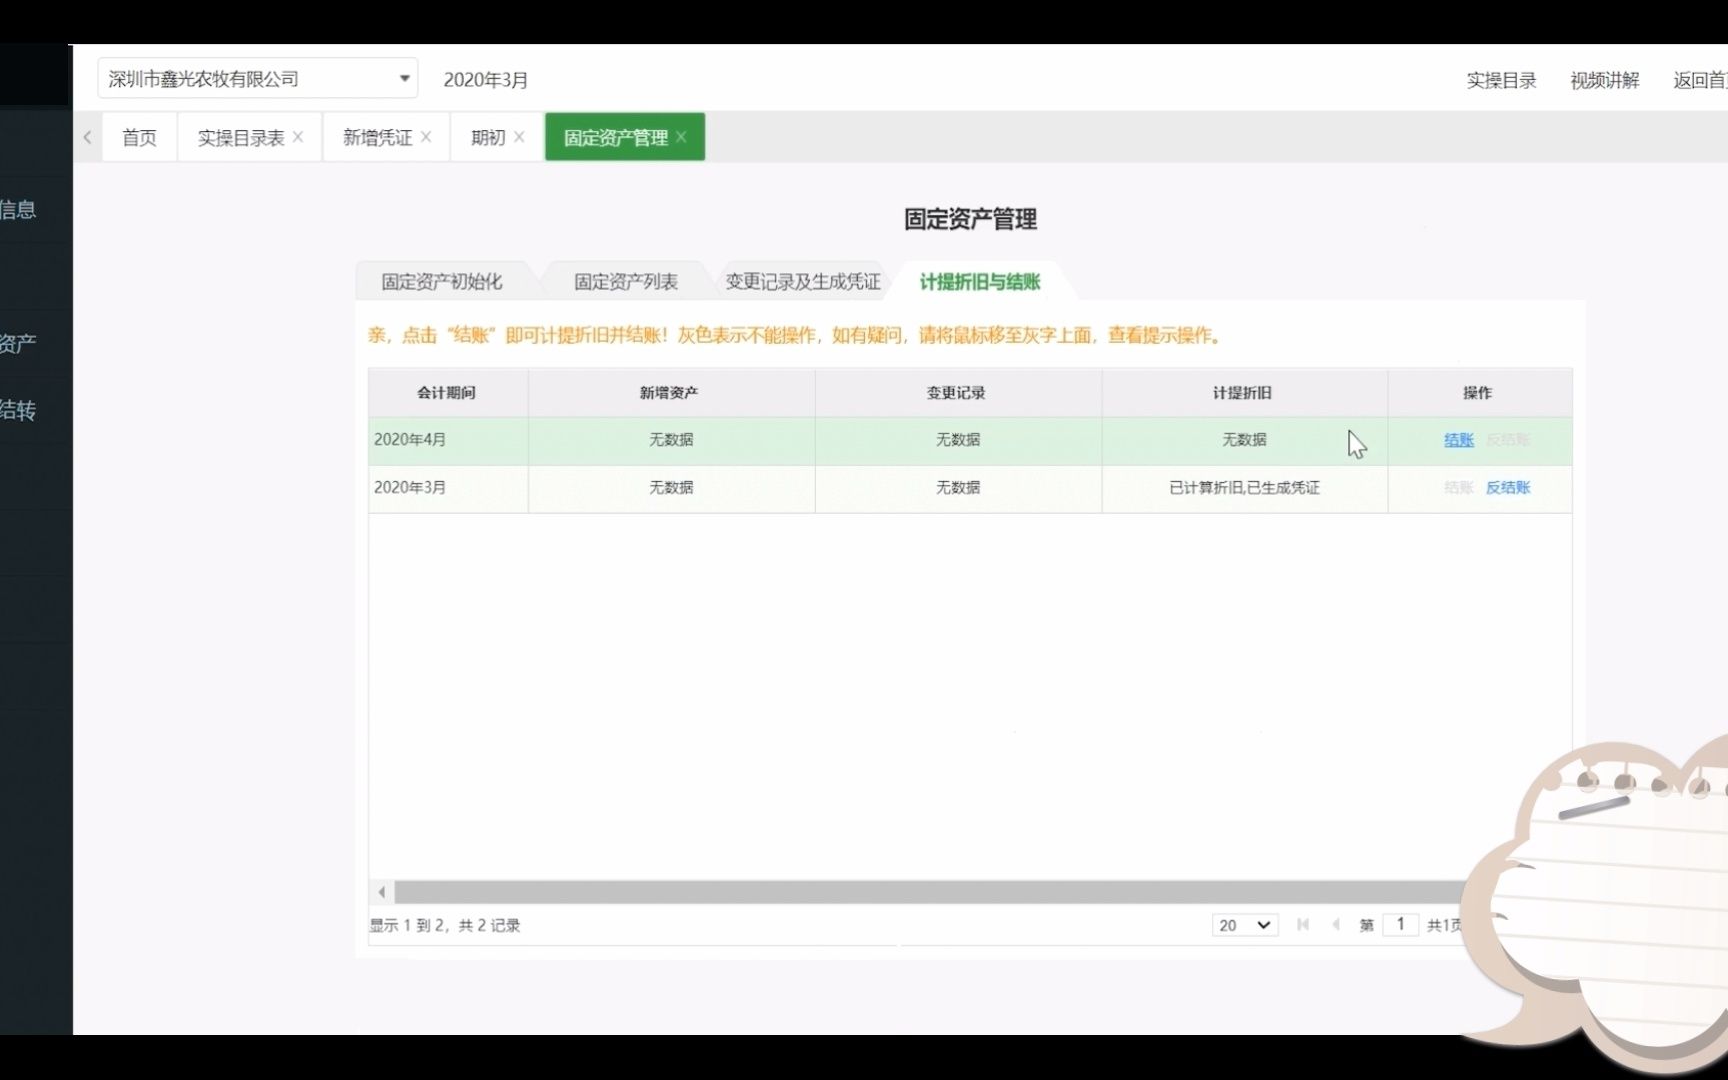
Task: Close the 实操目录表 tab
Action: coord(297,136)
